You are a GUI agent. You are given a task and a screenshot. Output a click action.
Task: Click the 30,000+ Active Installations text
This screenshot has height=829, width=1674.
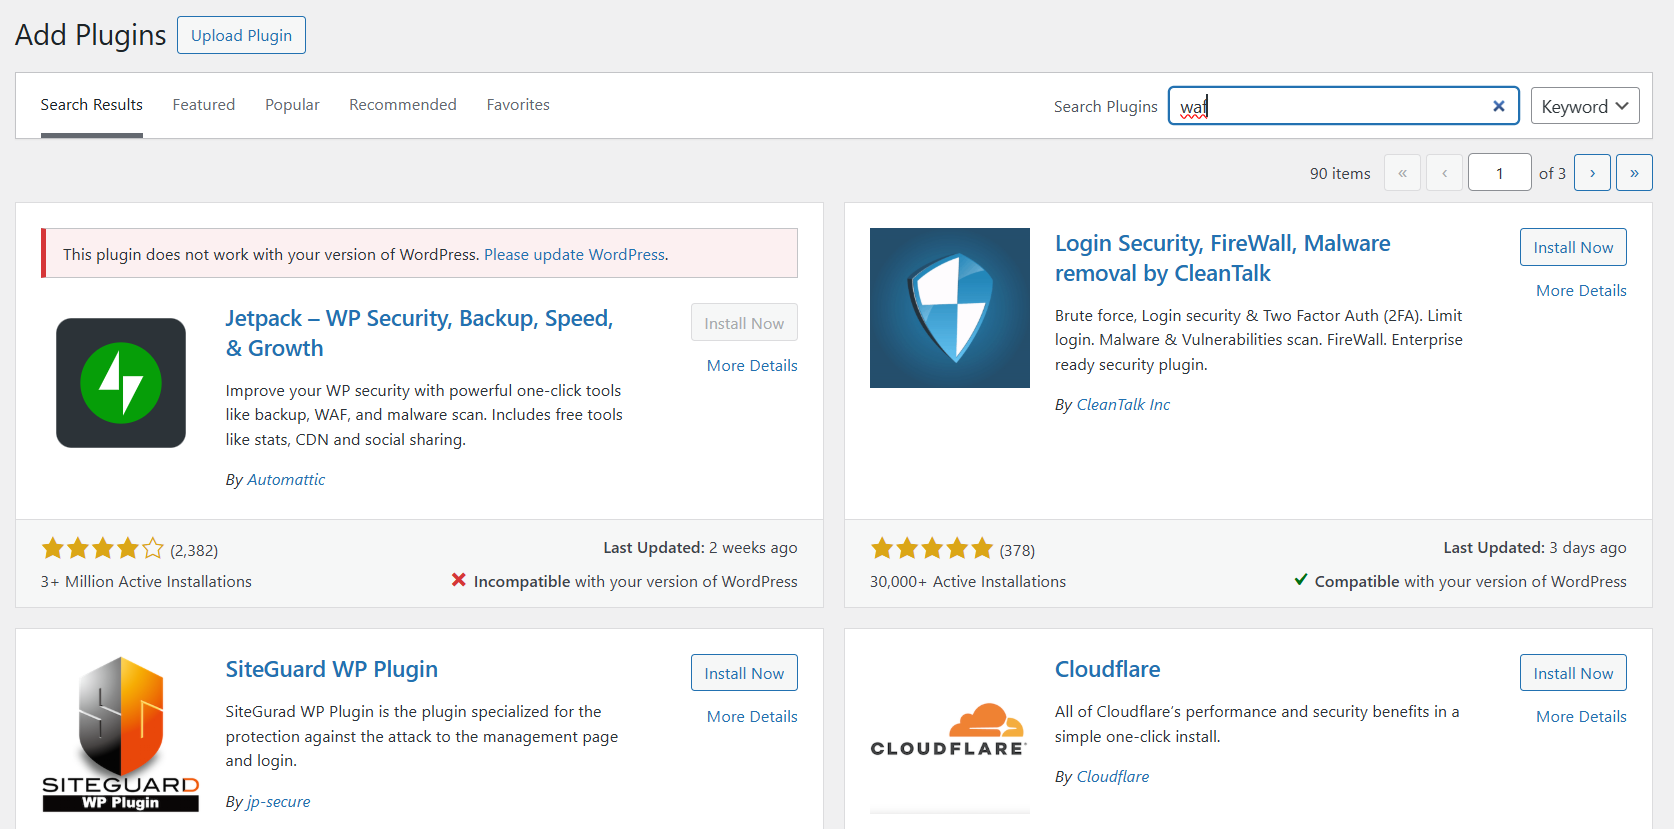(968, 582)
